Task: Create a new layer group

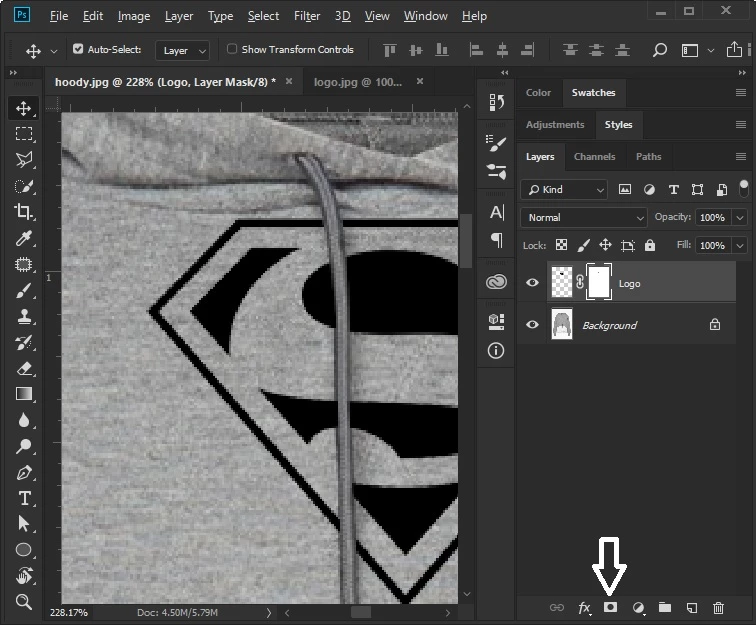Action: (665, 607)
